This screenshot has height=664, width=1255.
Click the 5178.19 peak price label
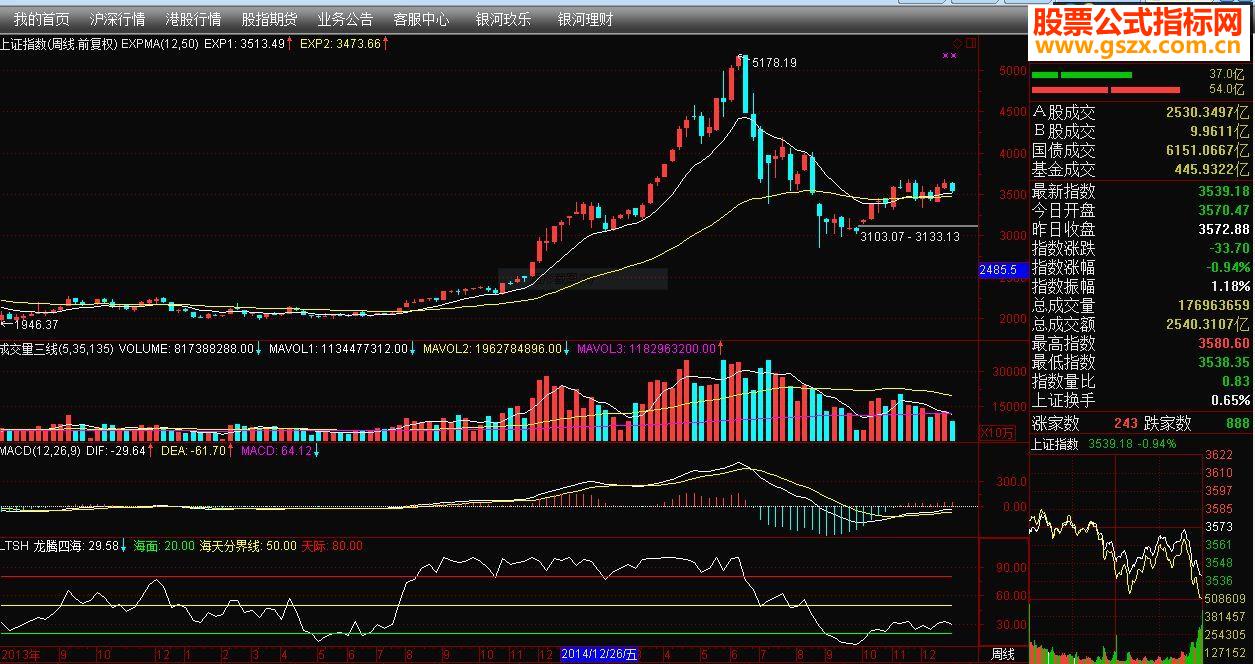[774, 63]
